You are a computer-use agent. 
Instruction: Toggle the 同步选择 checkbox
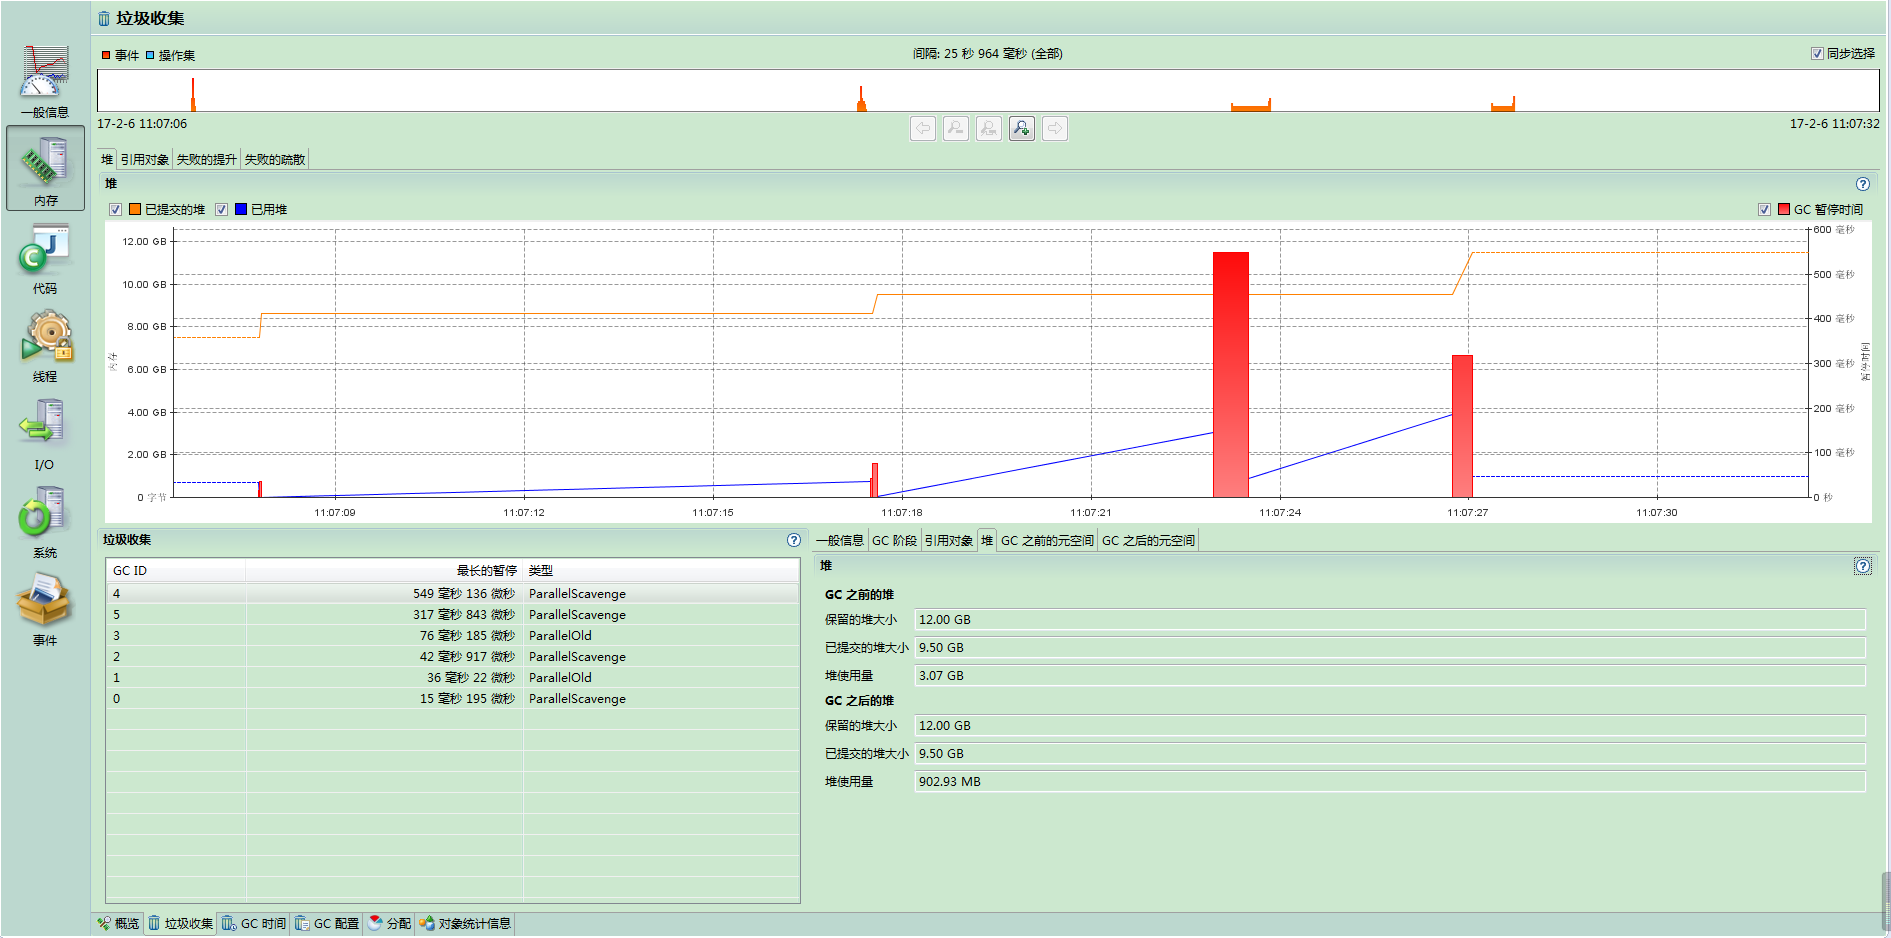tap(1817, 54)
